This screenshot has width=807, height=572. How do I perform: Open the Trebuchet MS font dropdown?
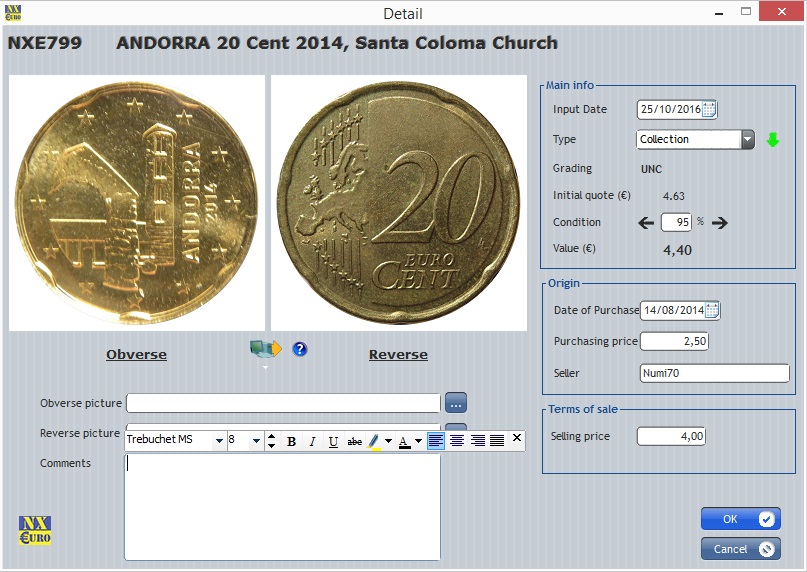pos(218,440)
